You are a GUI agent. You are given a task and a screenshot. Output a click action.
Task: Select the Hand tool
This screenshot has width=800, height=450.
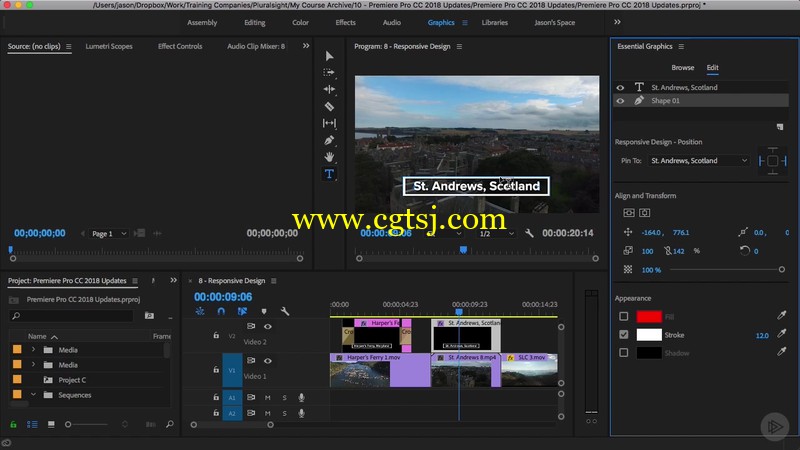[x=329, y=157]
